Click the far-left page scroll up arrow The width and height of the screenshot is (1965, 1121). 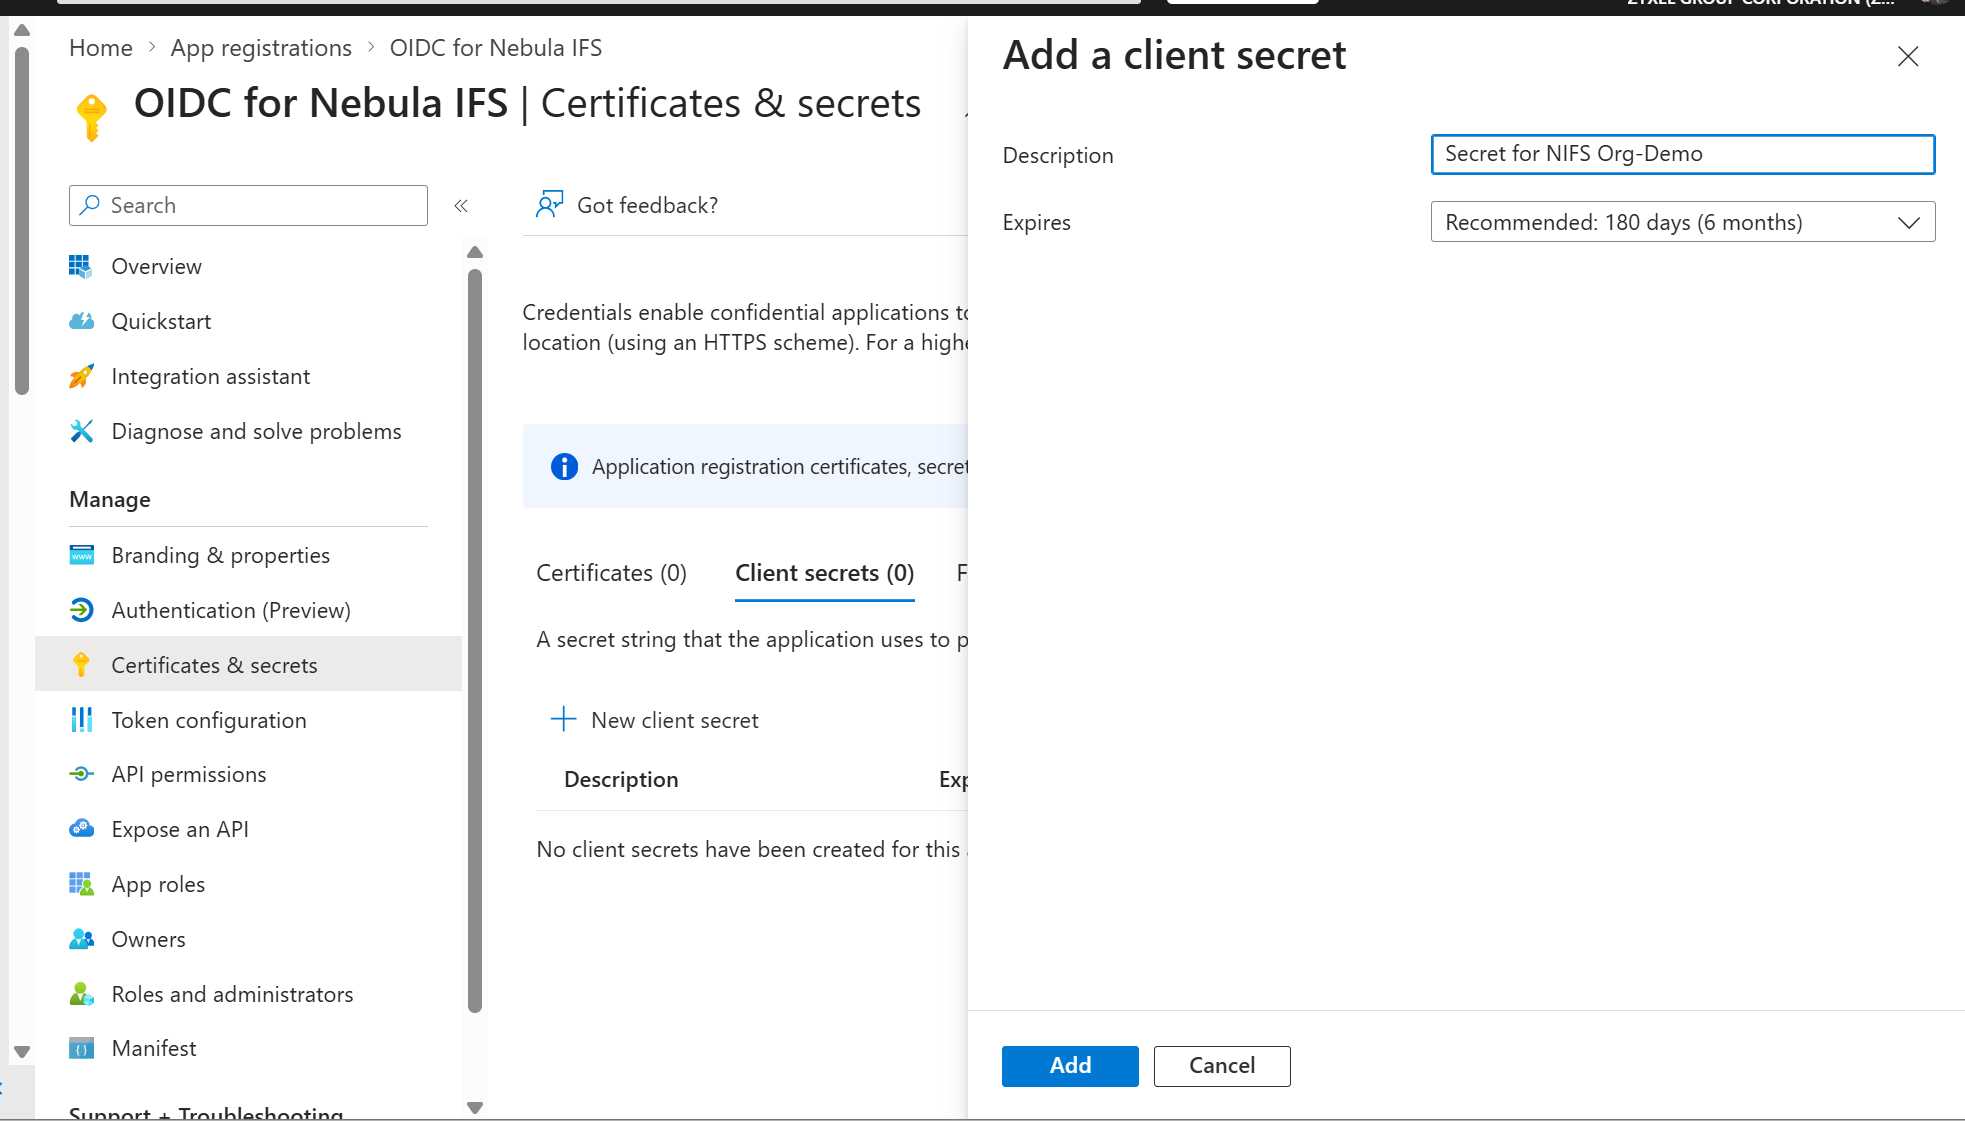(x=22, y=30)
